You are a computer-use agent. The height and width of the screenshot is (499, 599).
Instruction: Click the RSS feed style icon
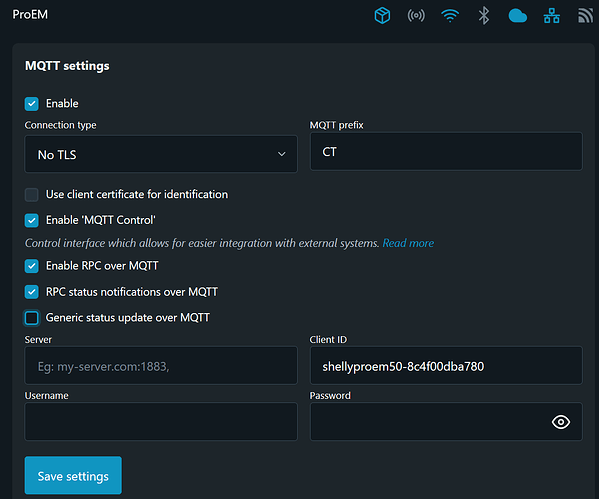tap(585, 16)
